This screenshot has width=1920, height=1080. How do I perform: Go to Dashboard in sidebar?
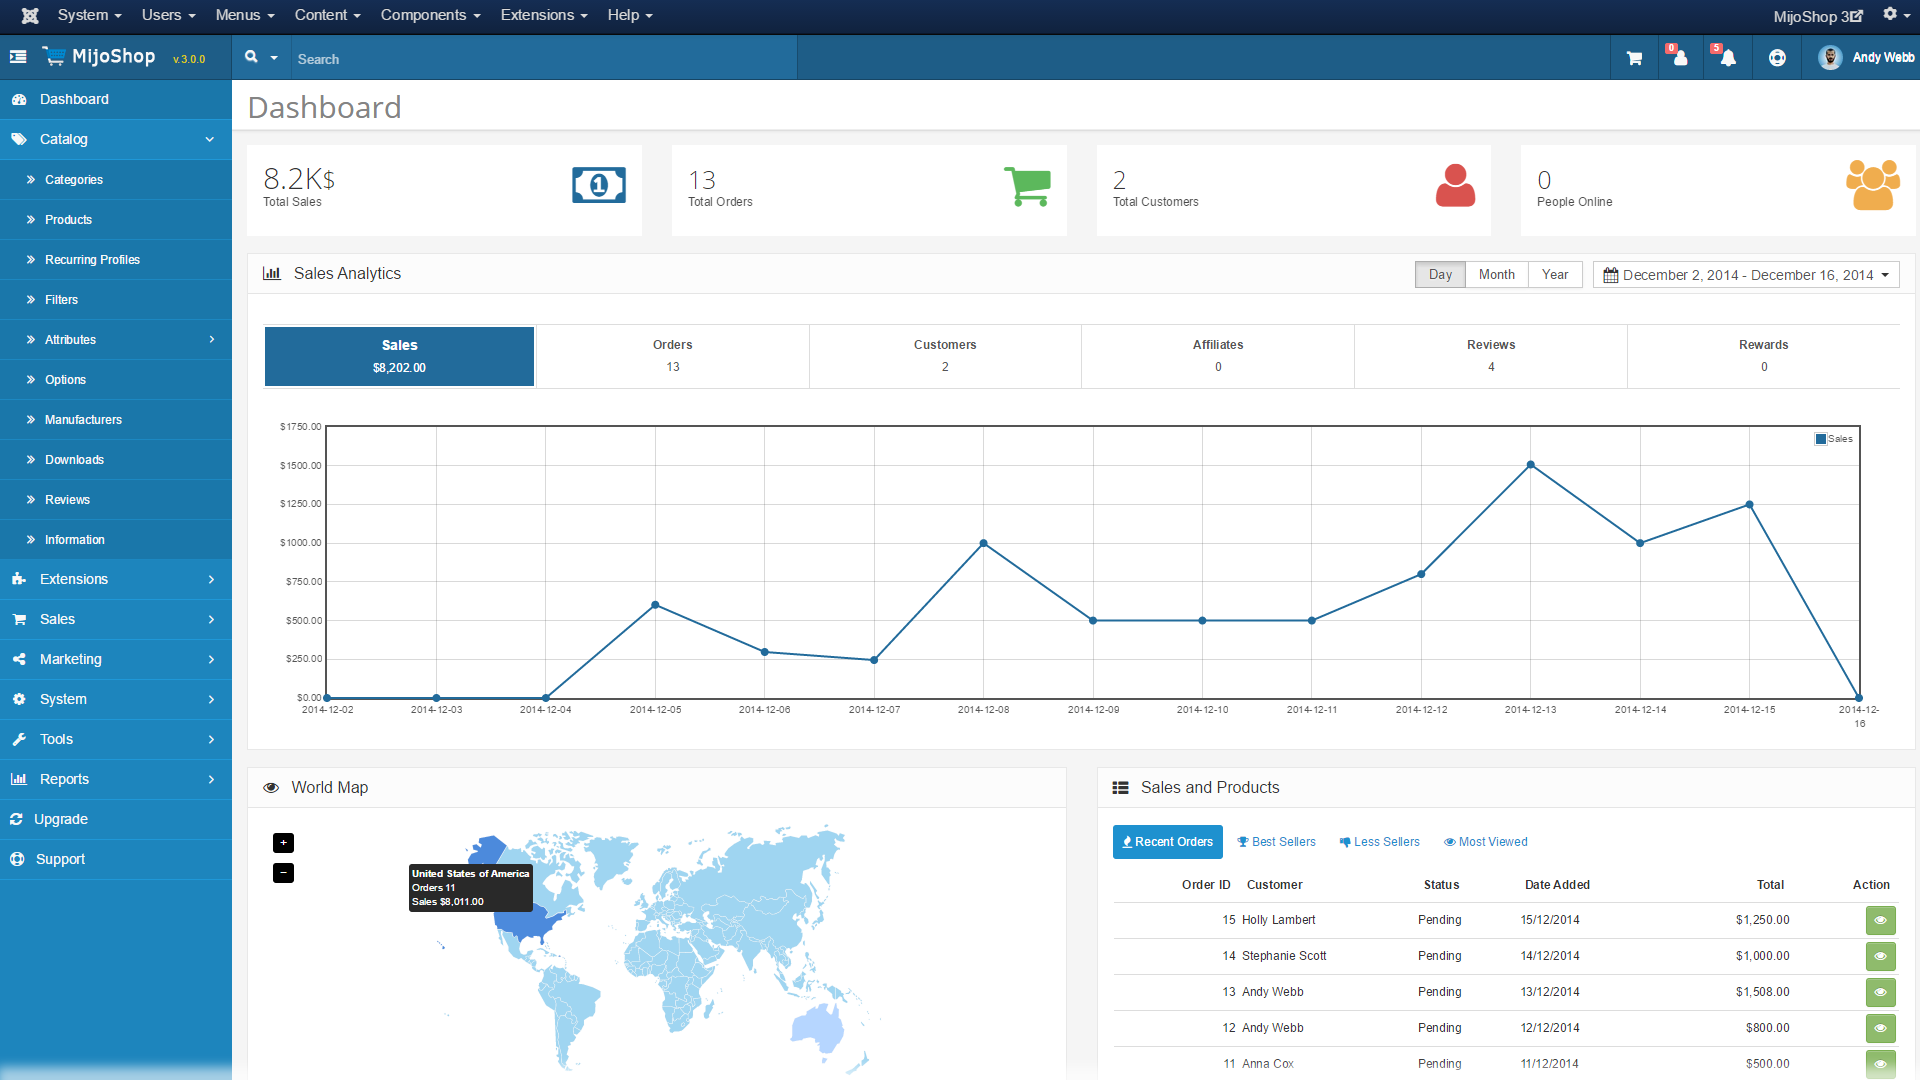116,99
